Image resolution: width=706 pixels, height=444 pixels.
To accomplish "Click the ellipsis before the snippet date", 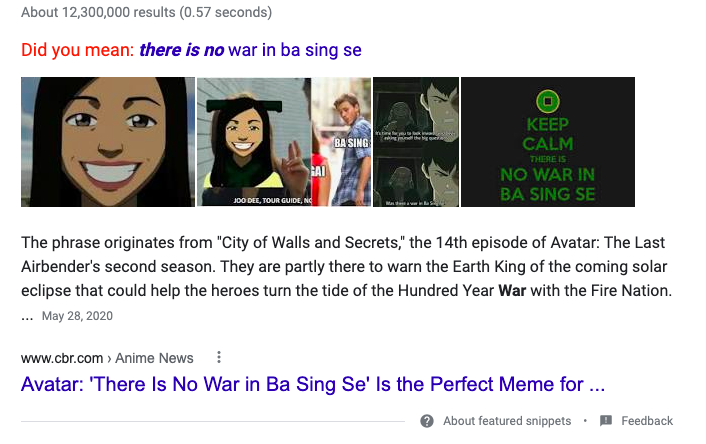I will point(28,315).
